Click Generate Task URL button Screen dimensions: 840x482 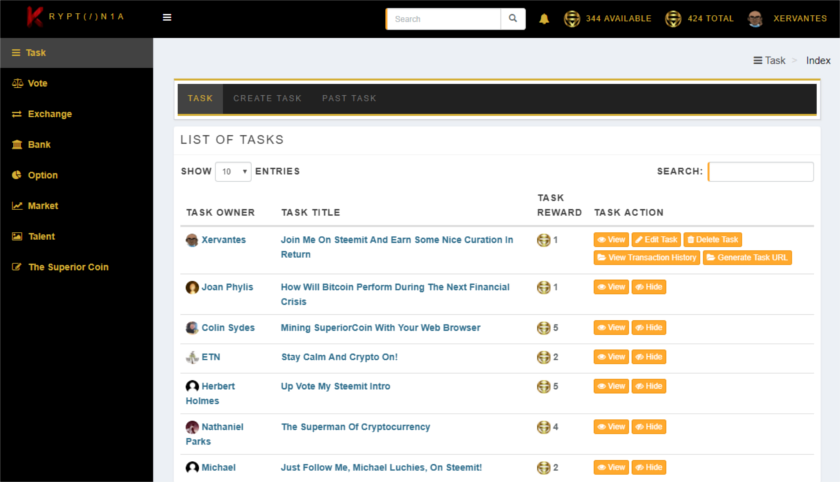click(747, 258)
